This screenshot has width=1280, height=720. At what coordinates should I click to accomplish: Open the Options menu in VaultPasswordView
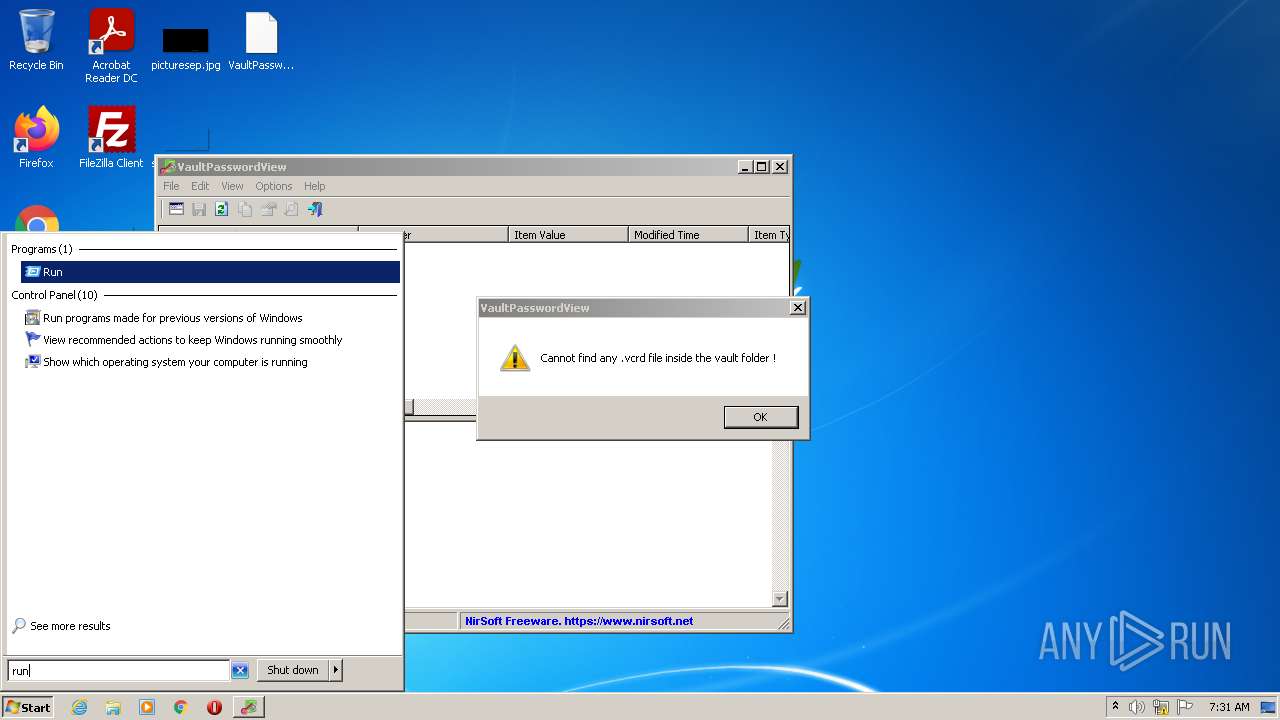click(273, 186)
